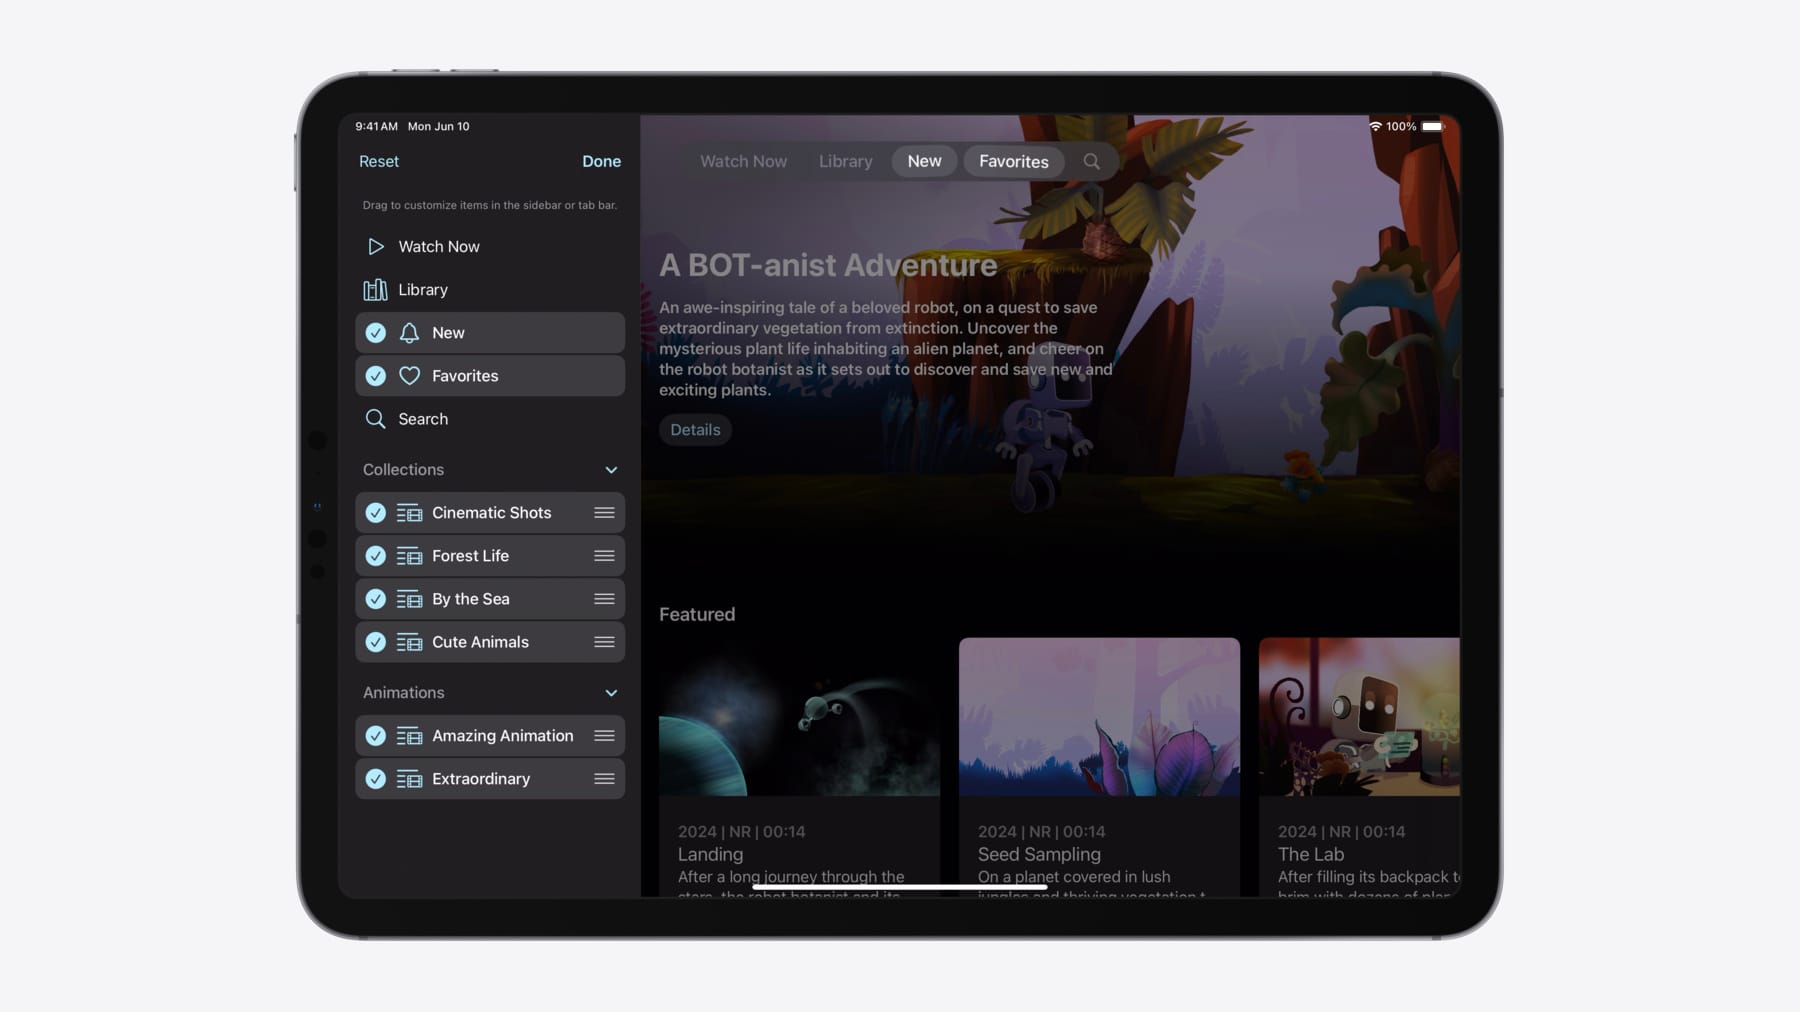Uncheck the By the Sea collection
This screenshot has height=1012, width=1800.
click(x=375, y=599)
